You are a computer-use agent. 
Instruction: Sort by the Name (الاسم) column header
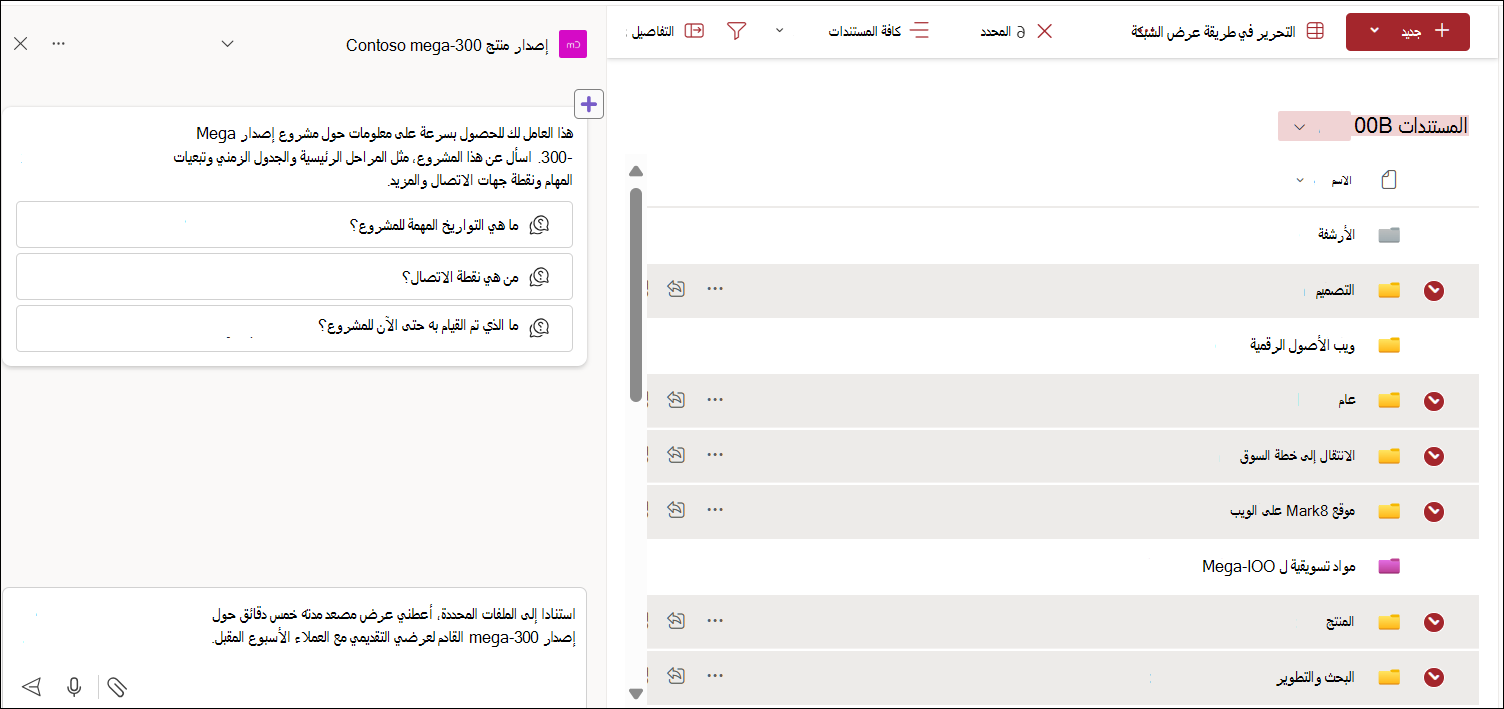pyautogui.click(x=1341, y=181)
